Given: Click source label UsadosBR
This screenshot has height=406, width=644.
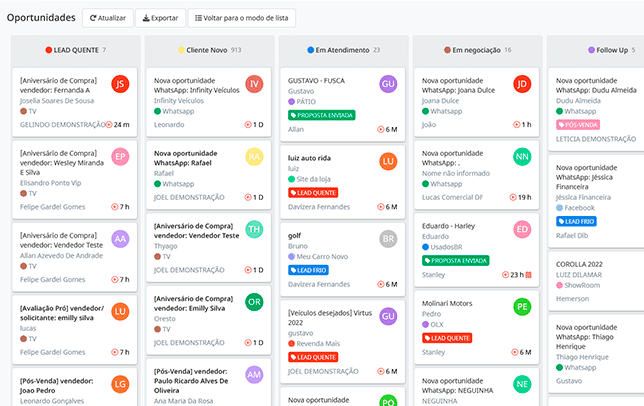Looking at the screenshot, I should click(x=446, y=247).
